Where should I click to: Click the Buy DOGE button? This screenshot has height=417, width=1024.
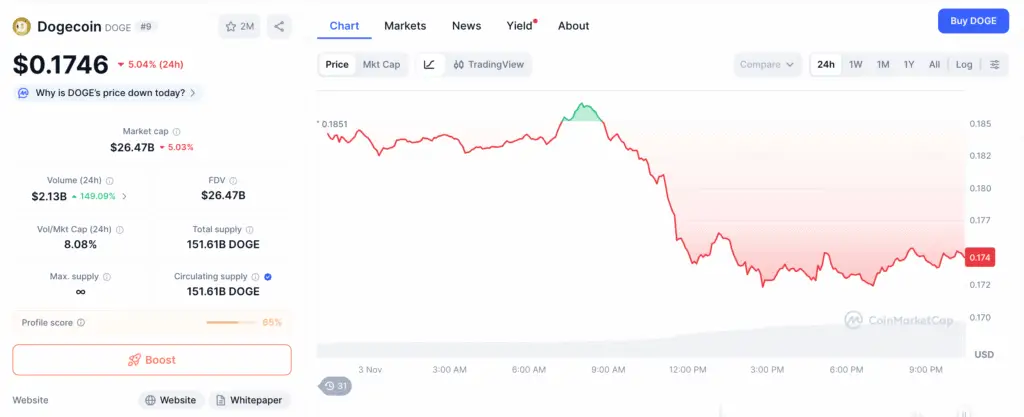tap(973, 21)
